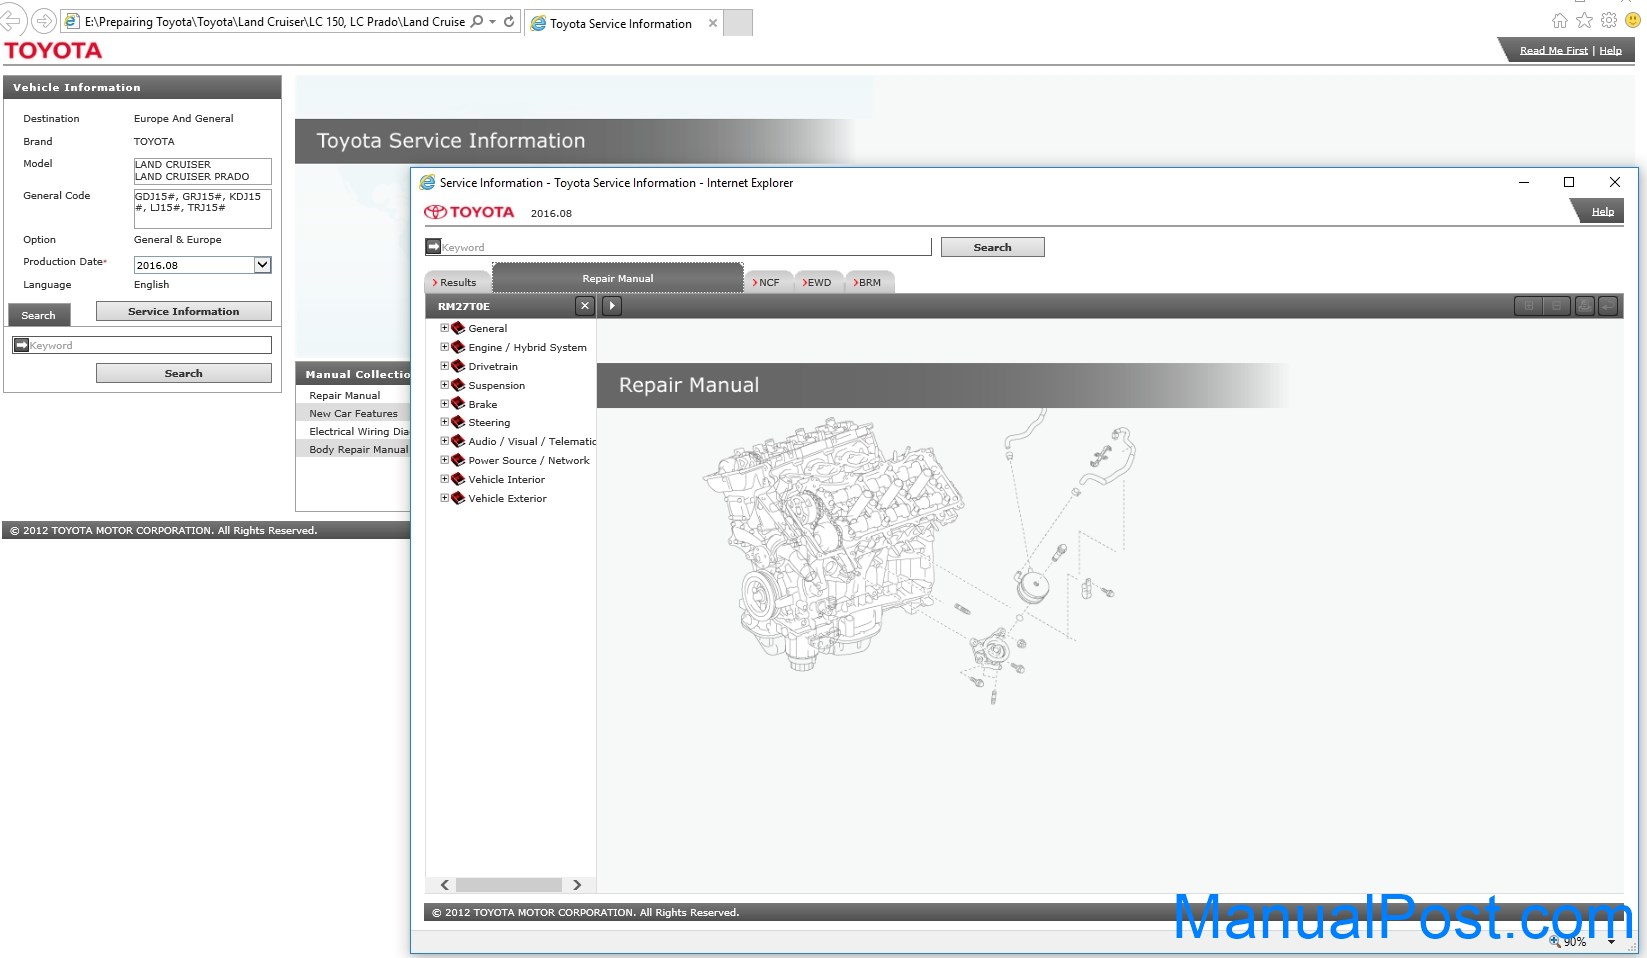Viewport: 1647px width, 958px height.
Task: Open IE favorites star icon
Action: (1584, 20)
